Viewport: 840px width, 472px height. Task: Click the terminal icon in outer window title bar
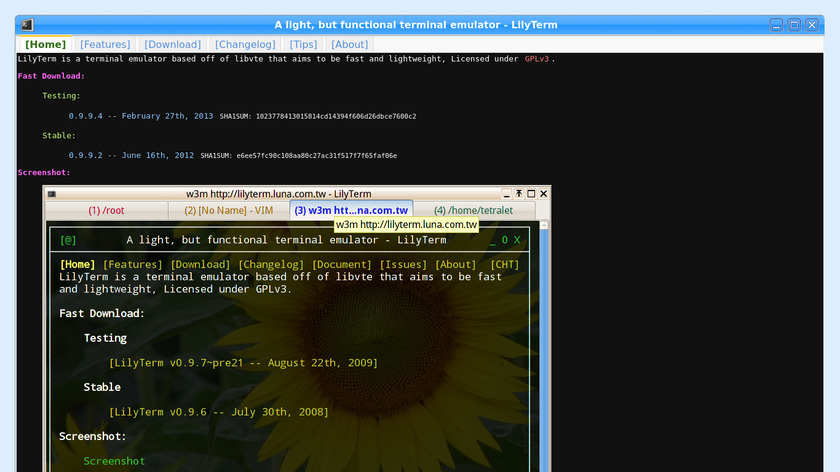point(27,25)
